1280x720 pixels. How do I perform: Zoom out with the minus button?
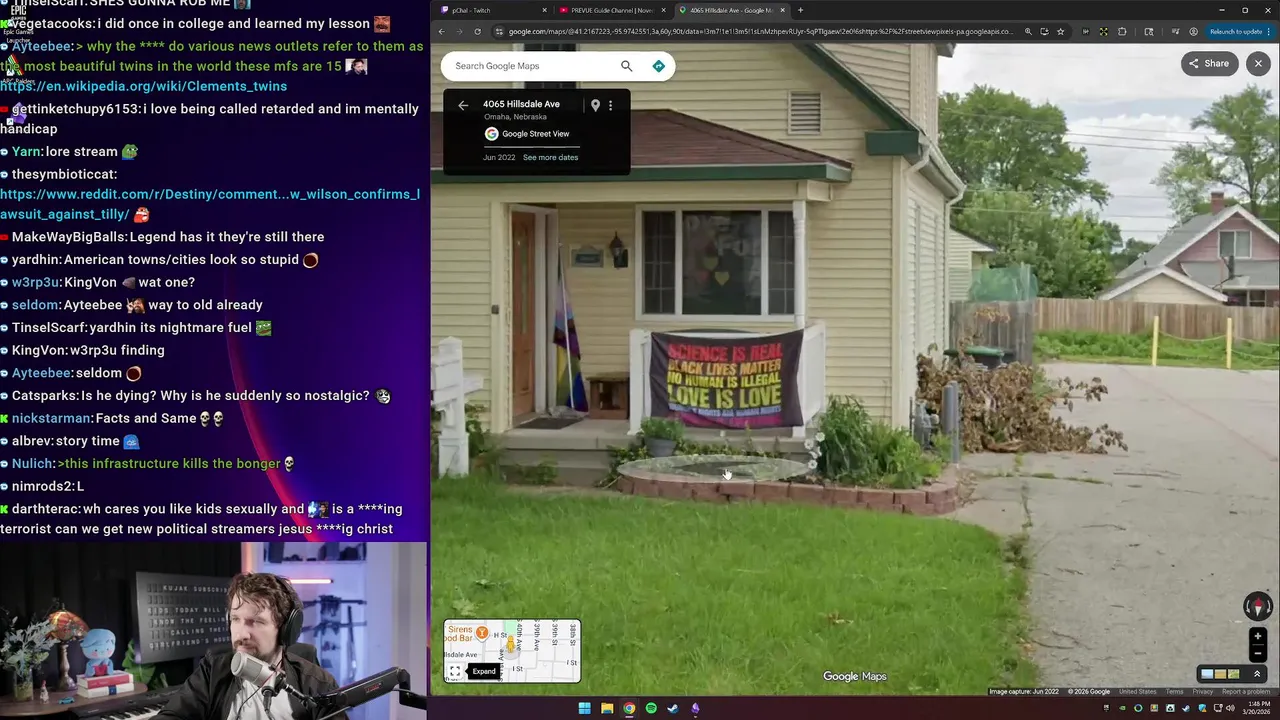1258,654
